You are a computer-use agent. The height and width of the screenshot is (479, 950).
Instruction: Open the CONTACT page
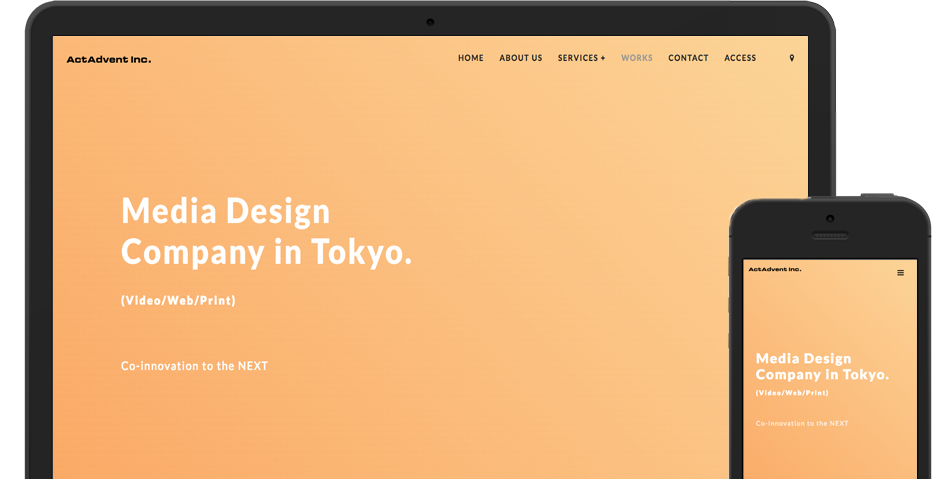pyautogui.click(x=688, y=58)
